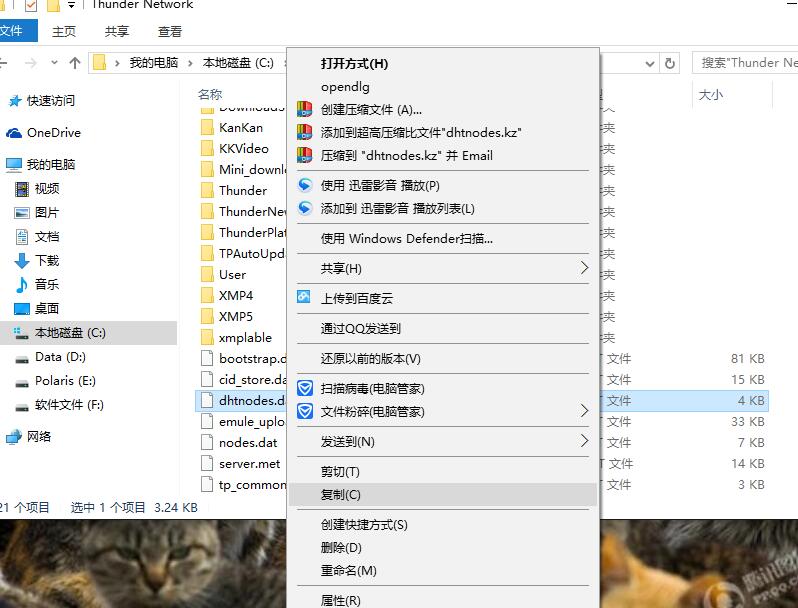The width and height of the screenshot is (798, 608).
Task: Click the 百度云 upload icon
Action: tap(304, 297)
